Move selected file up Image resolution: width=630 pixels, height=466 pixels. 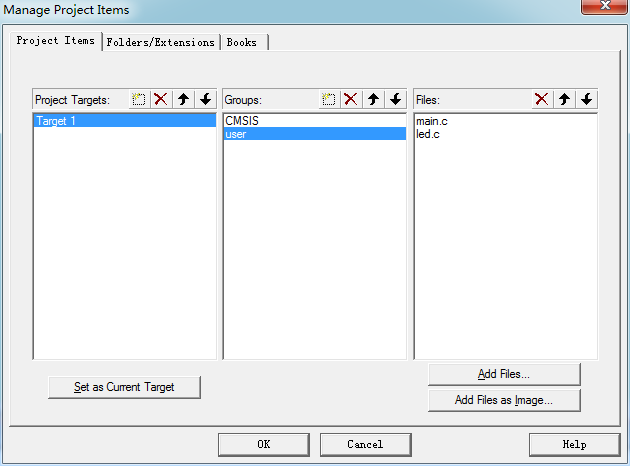click(565, 99)
